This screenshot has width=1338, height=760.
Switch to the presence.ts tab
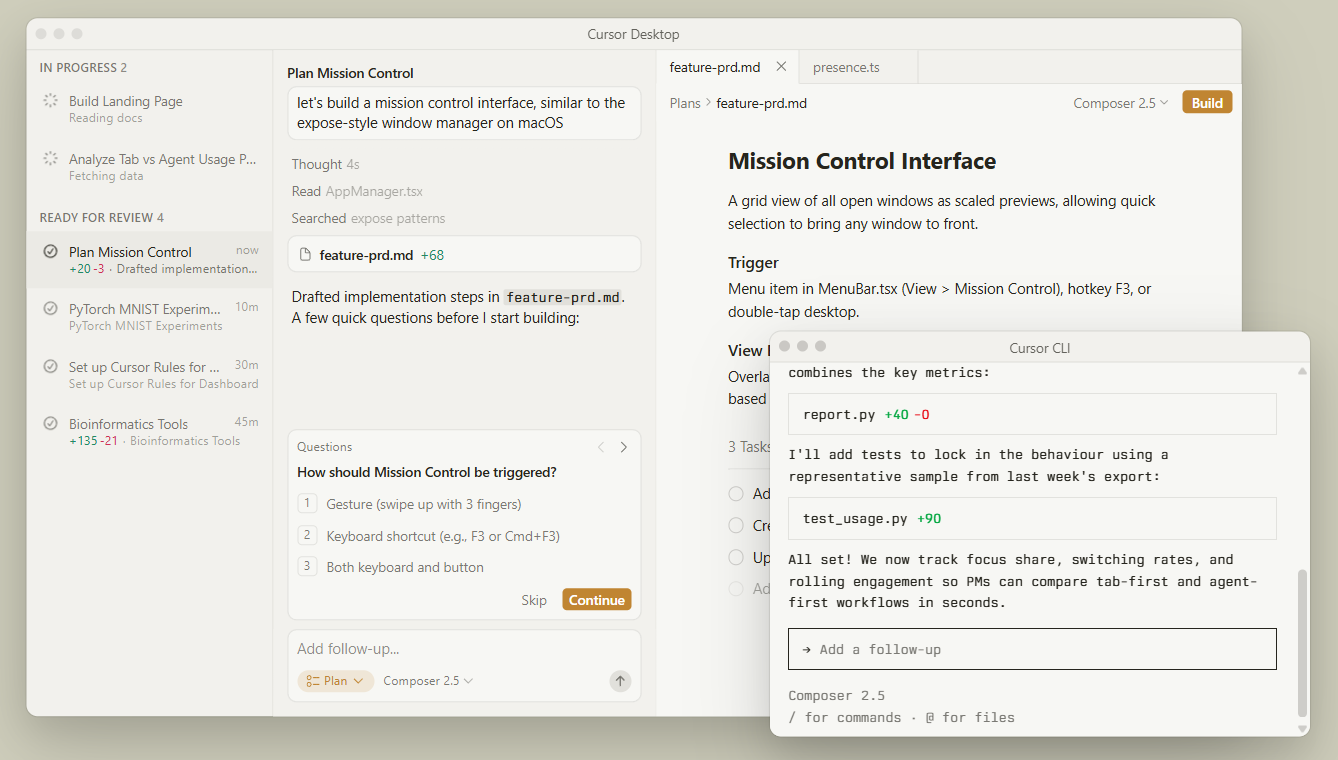point(858,67)
